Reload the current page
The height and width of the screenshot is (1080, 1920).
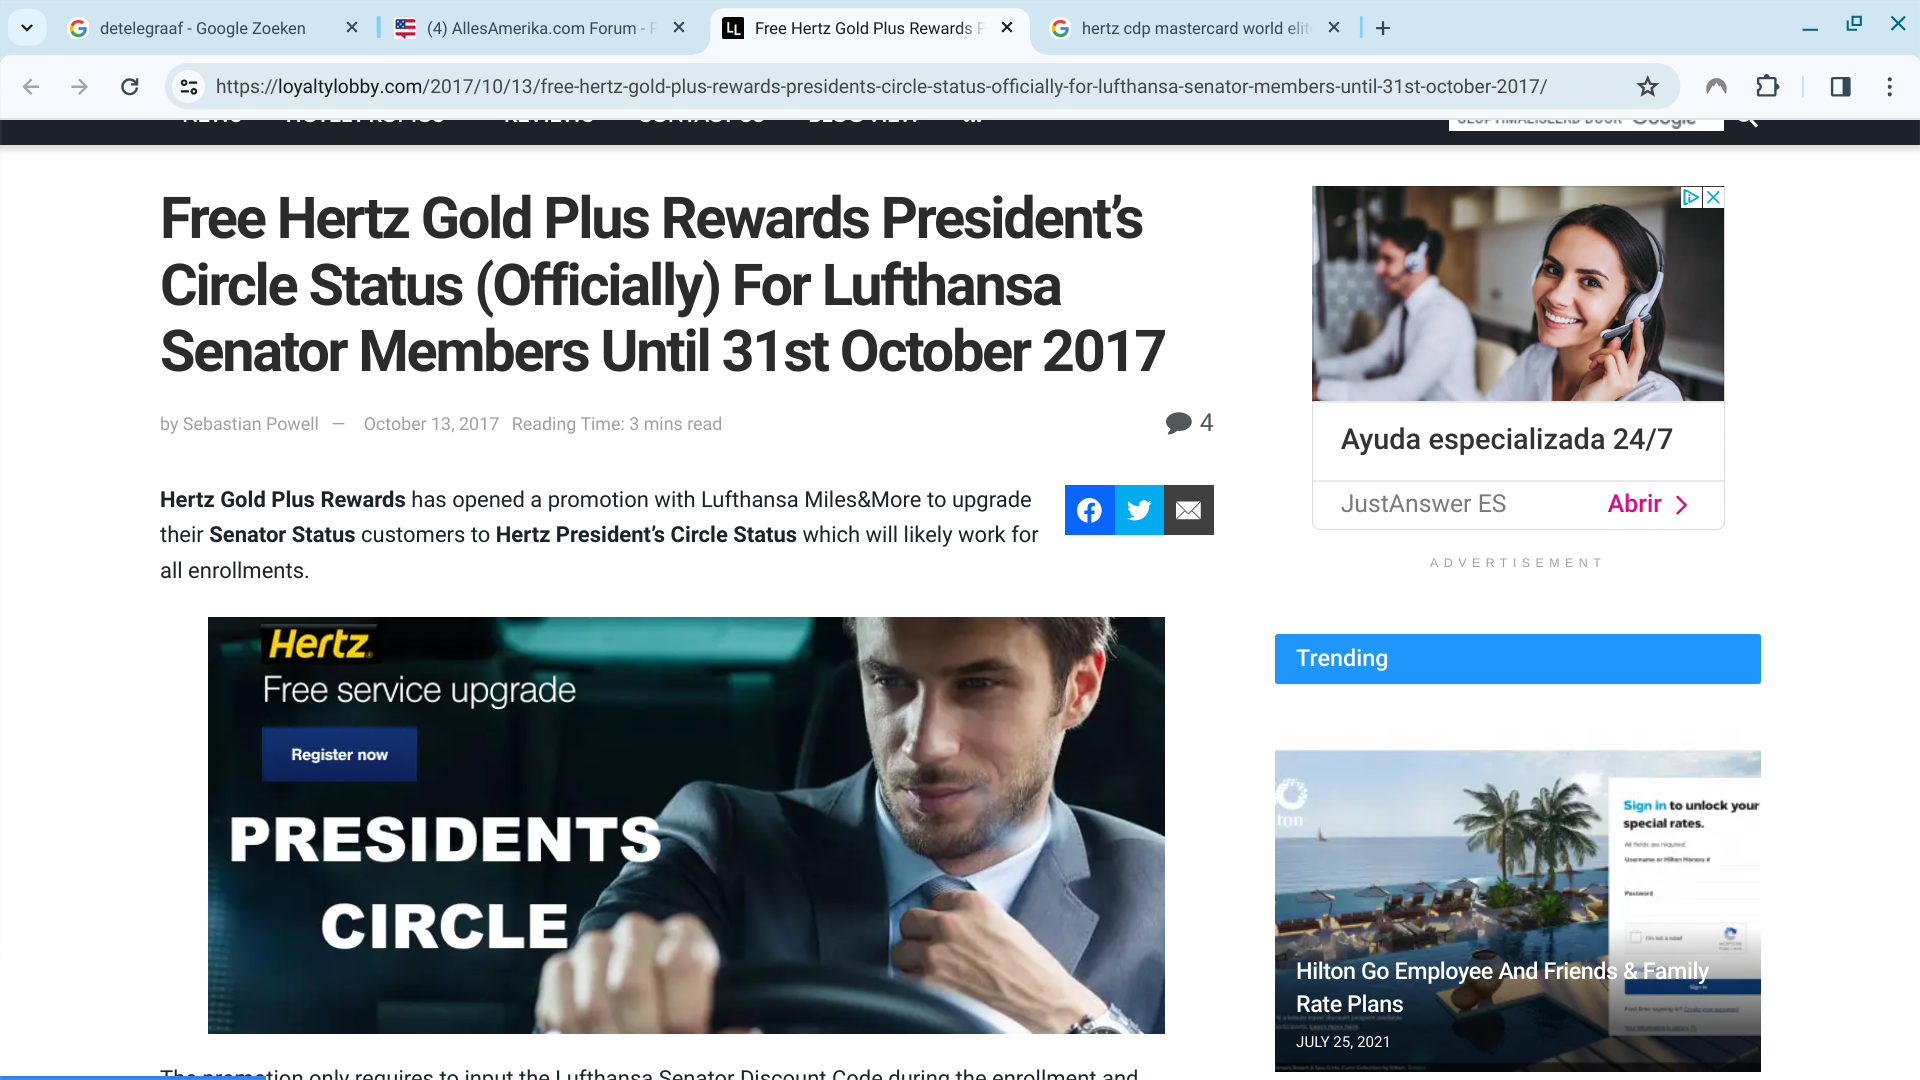[130, 87]
